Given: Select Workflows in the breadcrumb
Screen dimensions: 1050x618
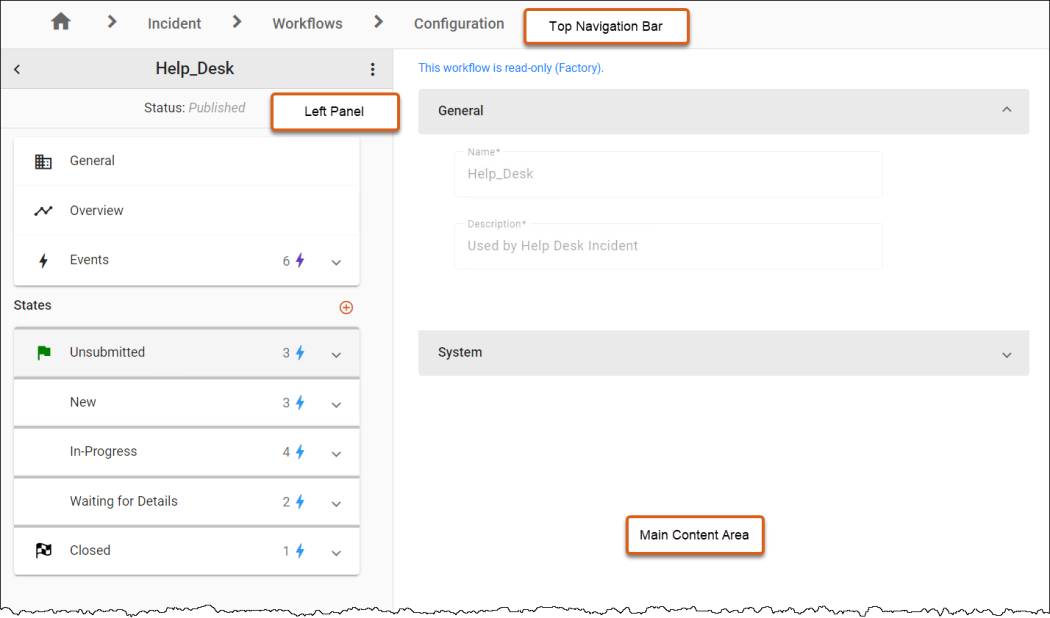Looking at the screenshot, I should pyautogui.click(x=306, y=22).
